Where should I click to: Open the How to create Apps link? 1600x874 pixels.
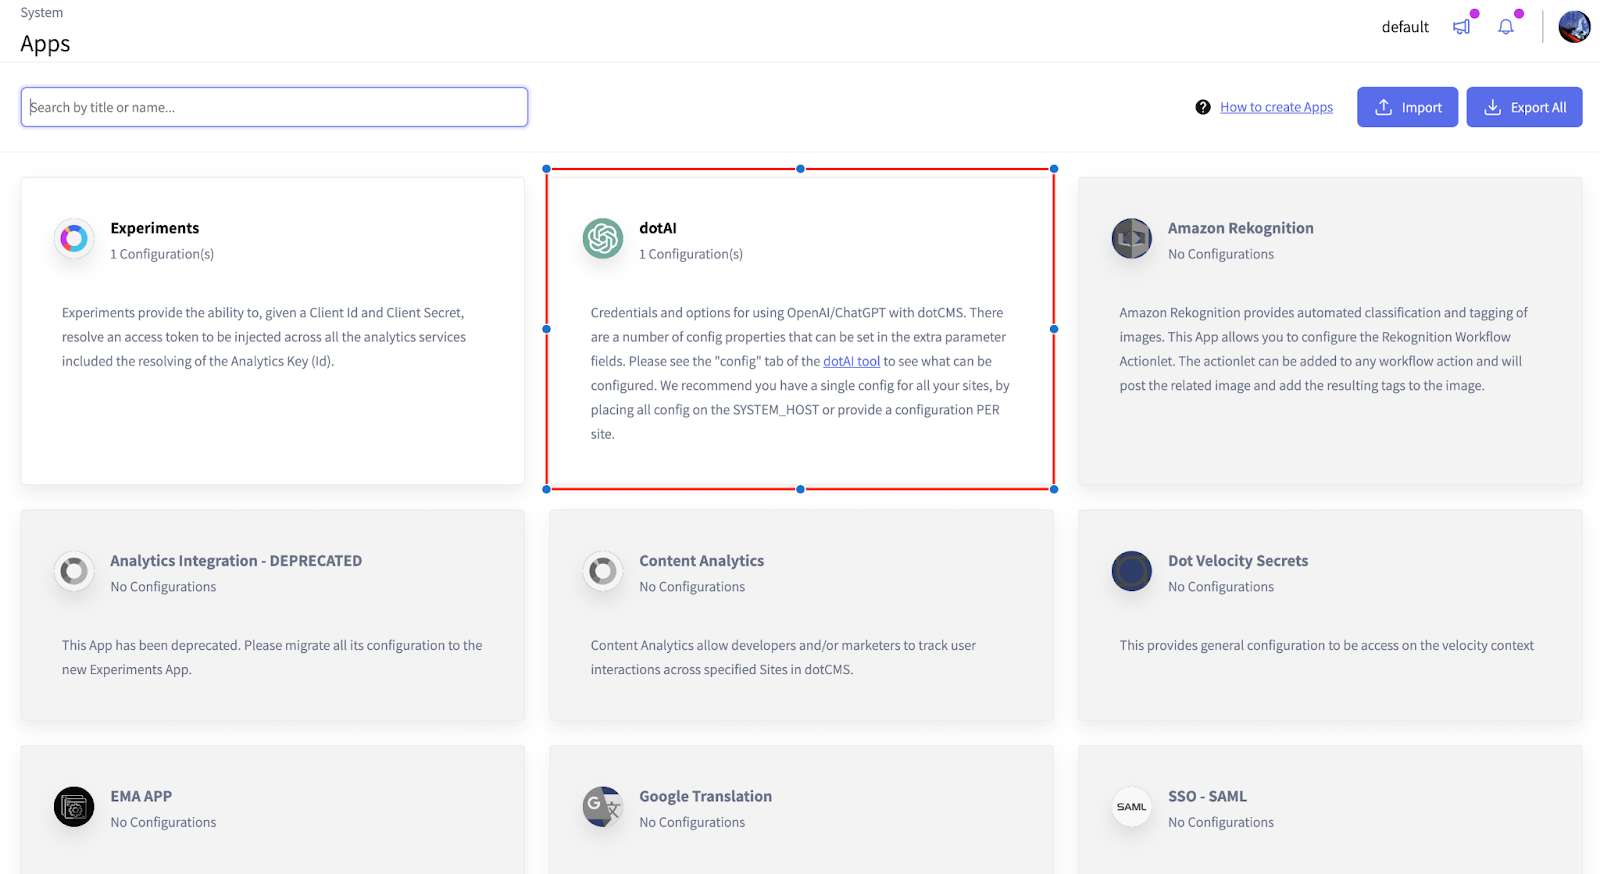click(x=1276, y=107)
